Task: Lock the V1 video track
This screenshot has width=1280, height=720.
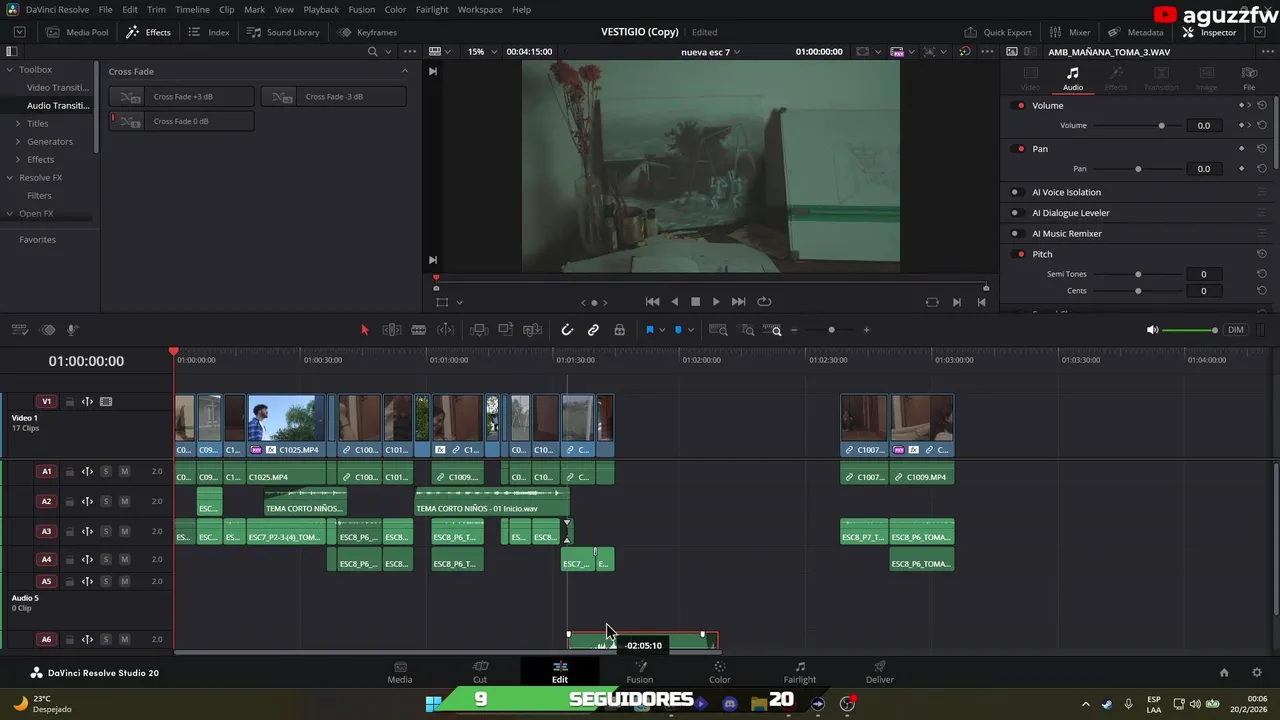Action: click(x=69, y=402)
